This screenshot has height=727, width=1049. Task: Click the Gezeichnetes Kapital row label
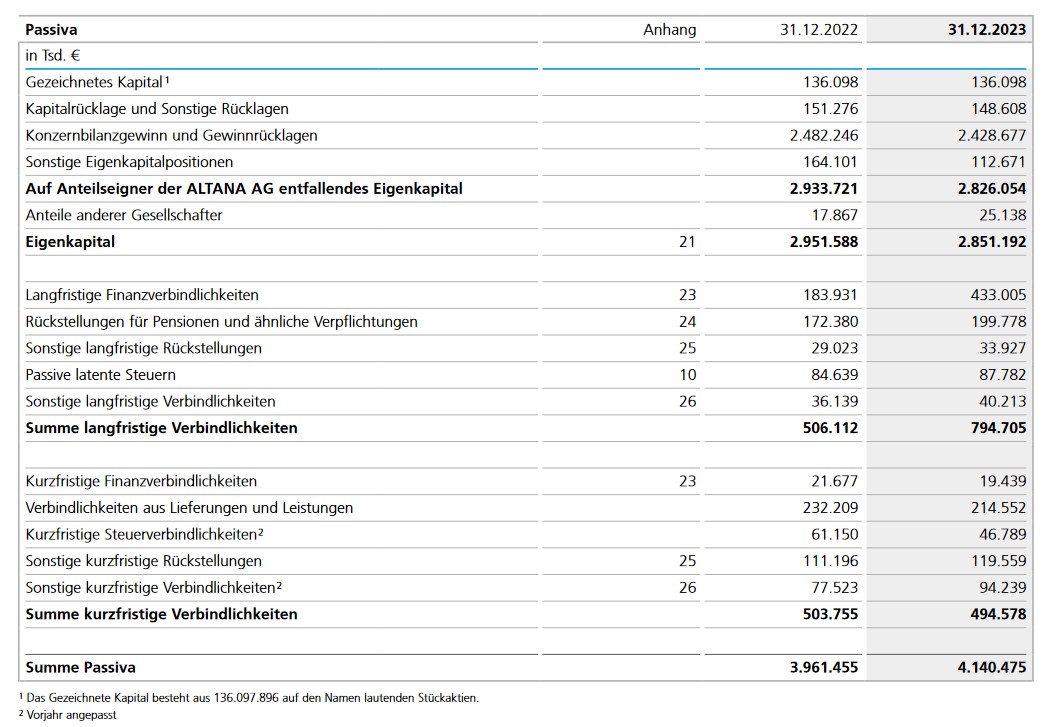pos(96,82)
